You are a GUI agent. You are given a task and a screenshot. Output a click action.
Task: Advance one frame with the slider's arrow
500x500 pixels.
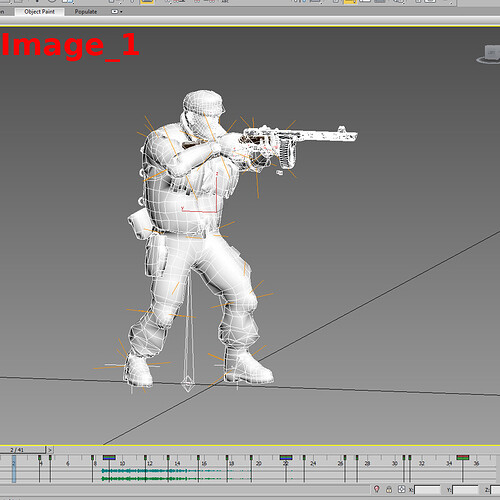click(50, 450)
